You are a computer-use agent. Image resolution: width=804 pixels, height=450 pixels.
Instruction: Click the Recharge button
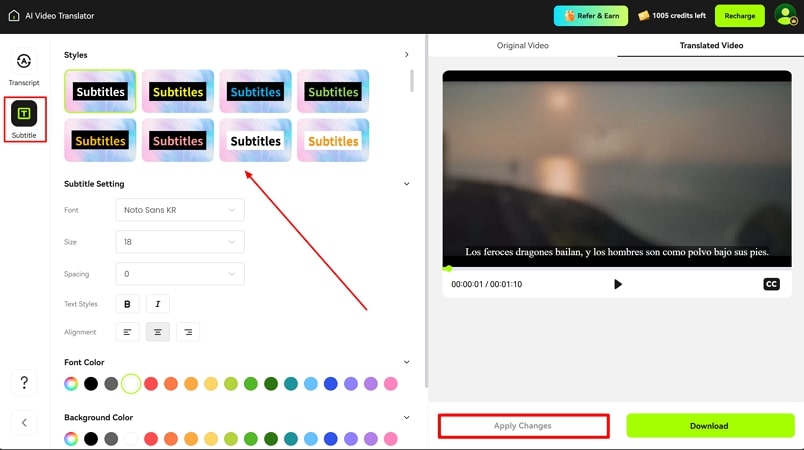(739, 15)
